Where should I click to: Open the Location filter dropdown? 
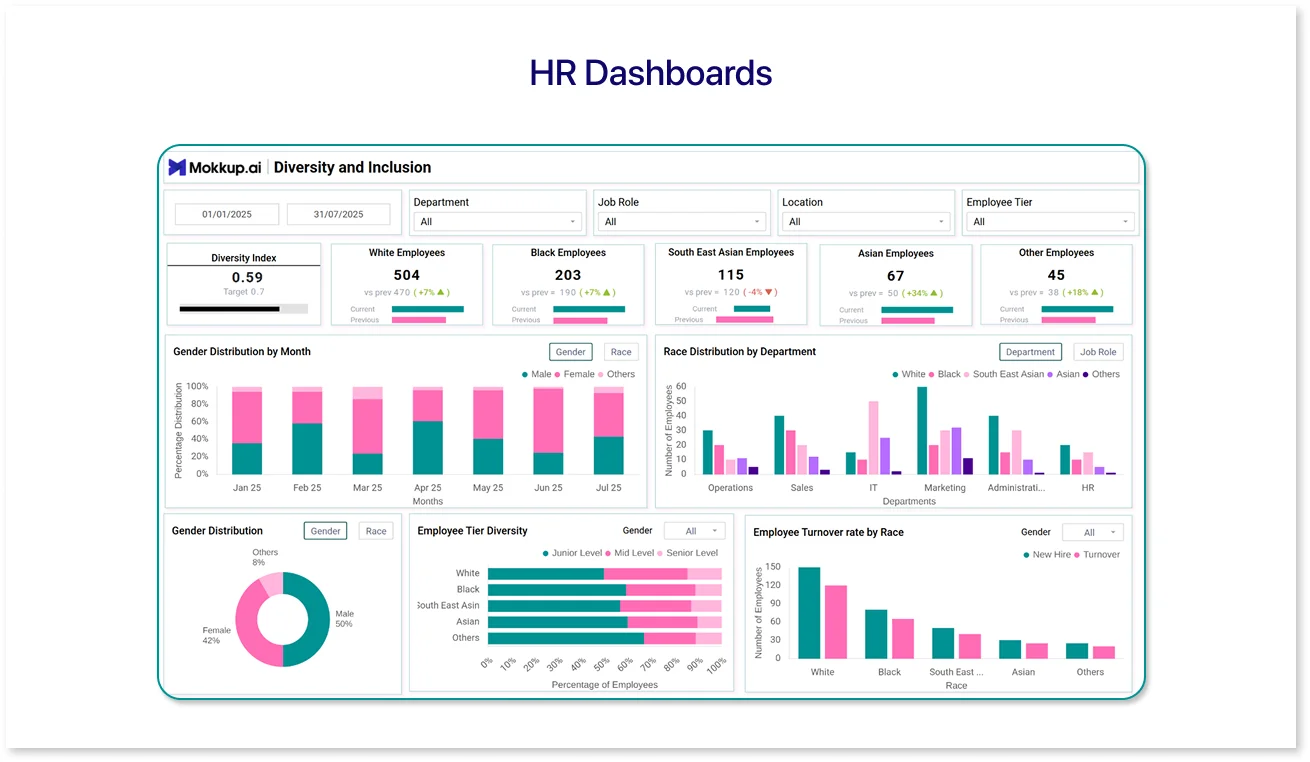tap(866, 222)
